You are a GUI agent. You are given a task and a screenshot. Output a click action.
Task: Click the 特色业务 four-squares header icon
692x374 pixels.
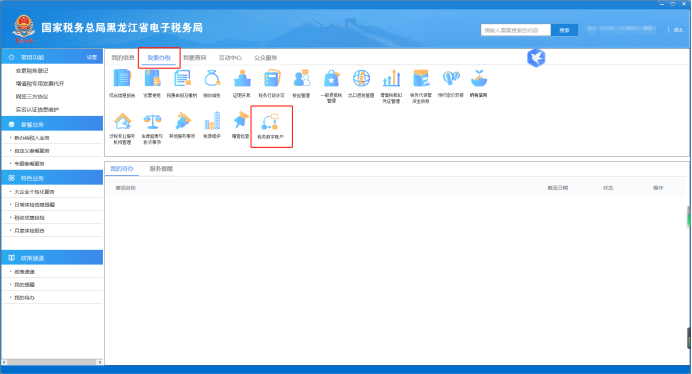click(x=11, y=178)
